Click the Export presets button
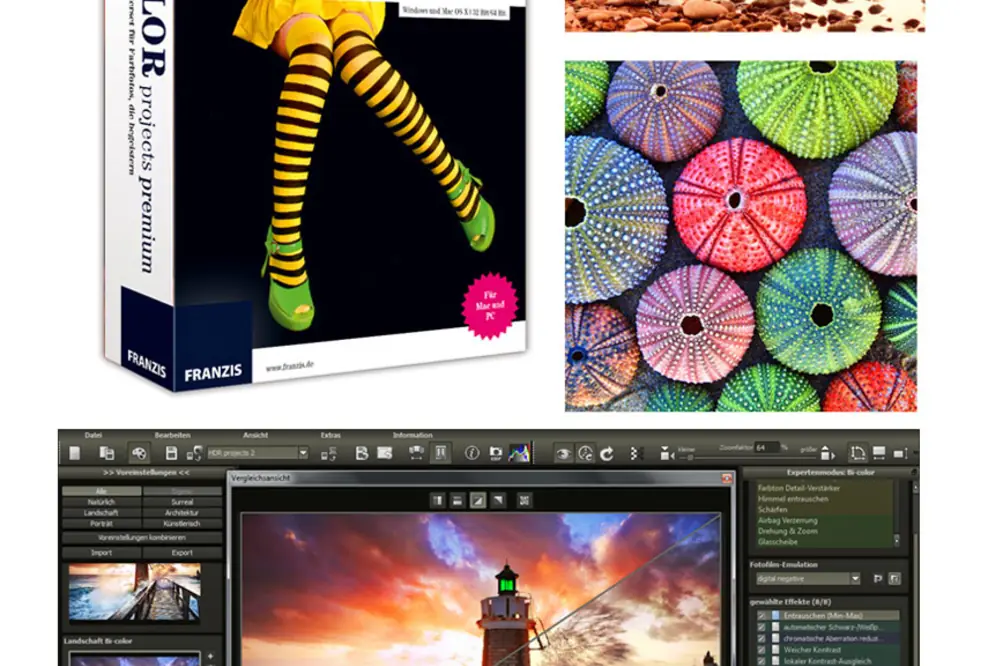988x666 pixels. click(182, 553)
